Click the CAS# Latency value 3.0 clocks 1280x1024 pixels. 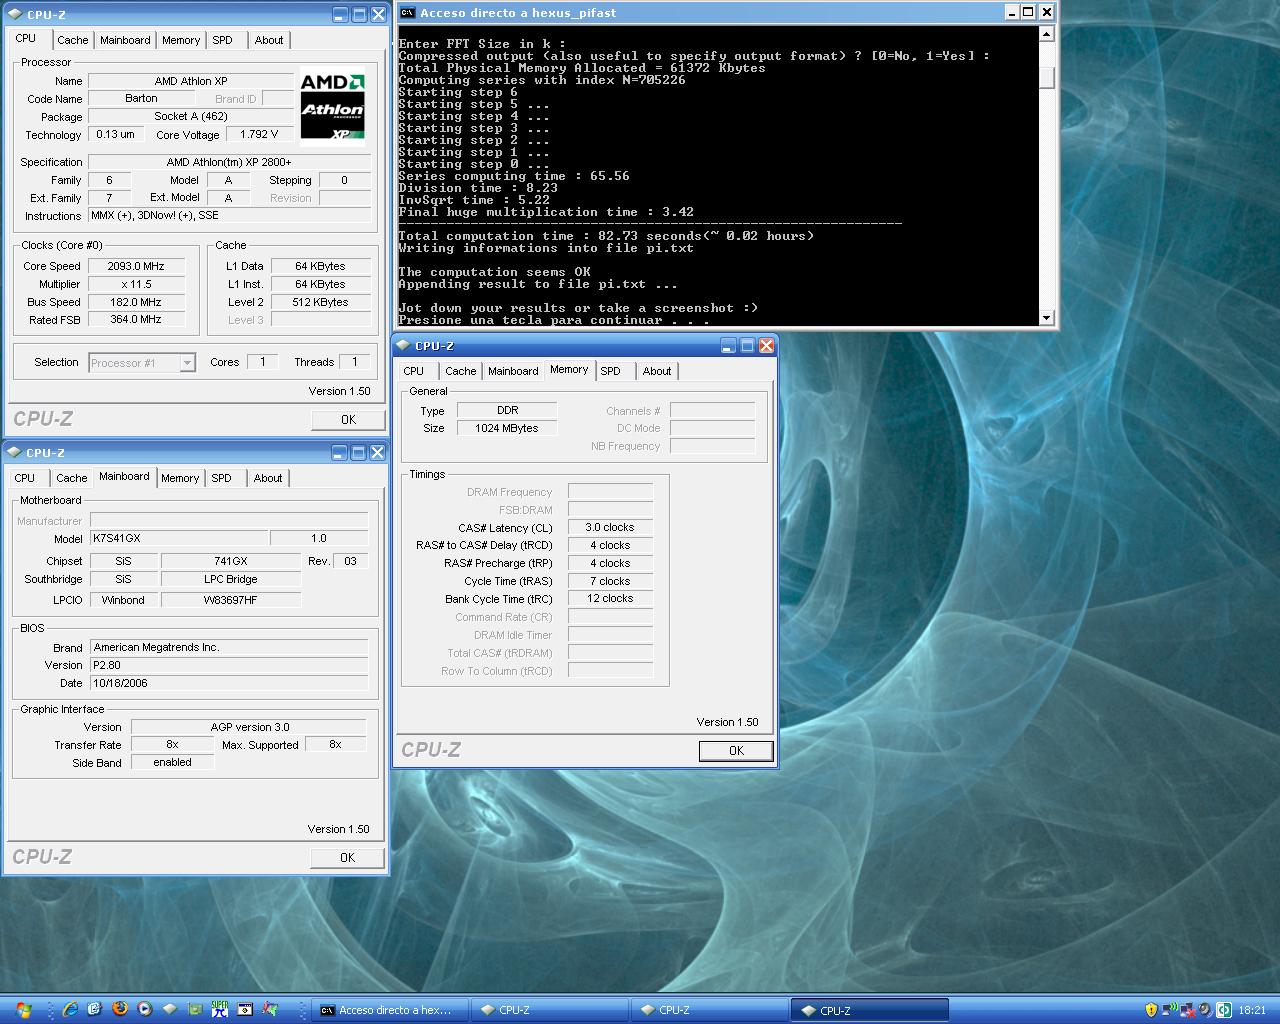click(610, 527)
